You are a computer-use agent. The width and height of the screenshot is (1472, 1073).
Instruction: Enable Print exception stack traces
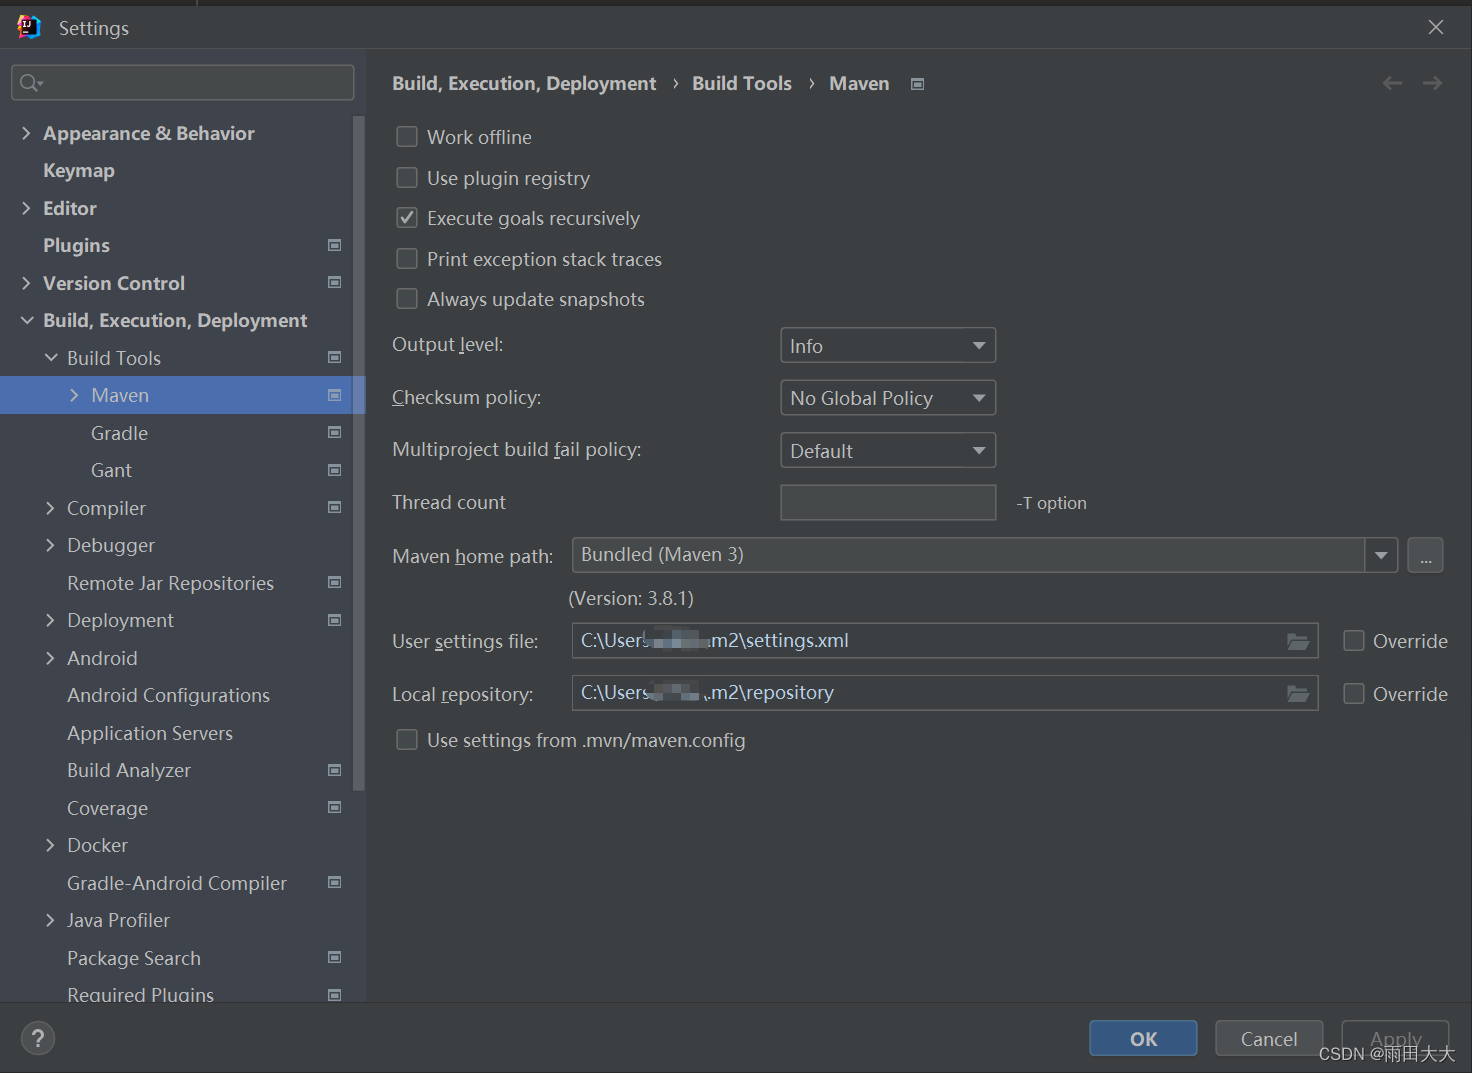[407, 259]
